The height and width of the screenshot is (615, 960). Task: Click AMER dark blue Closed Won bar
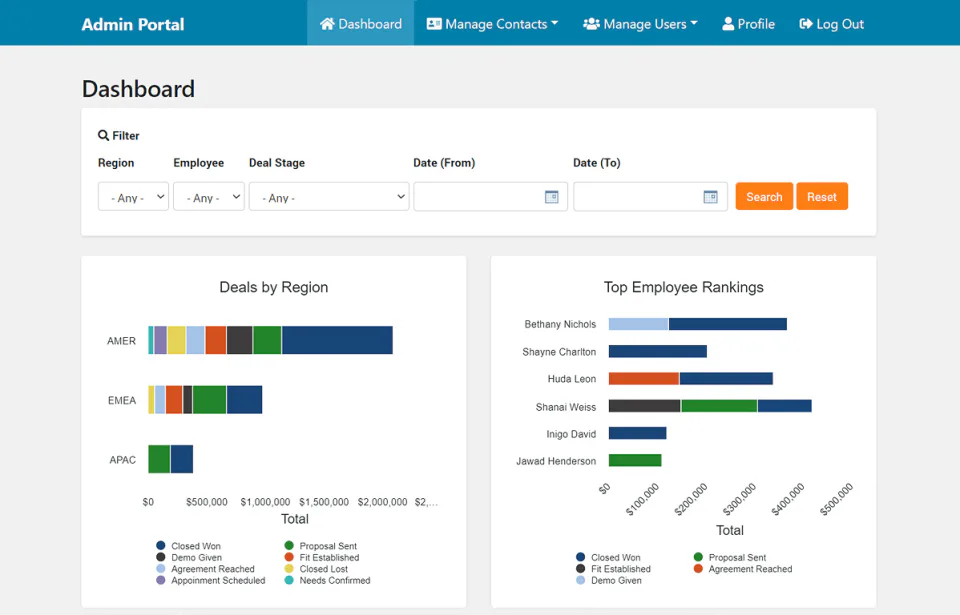[337, 340]
